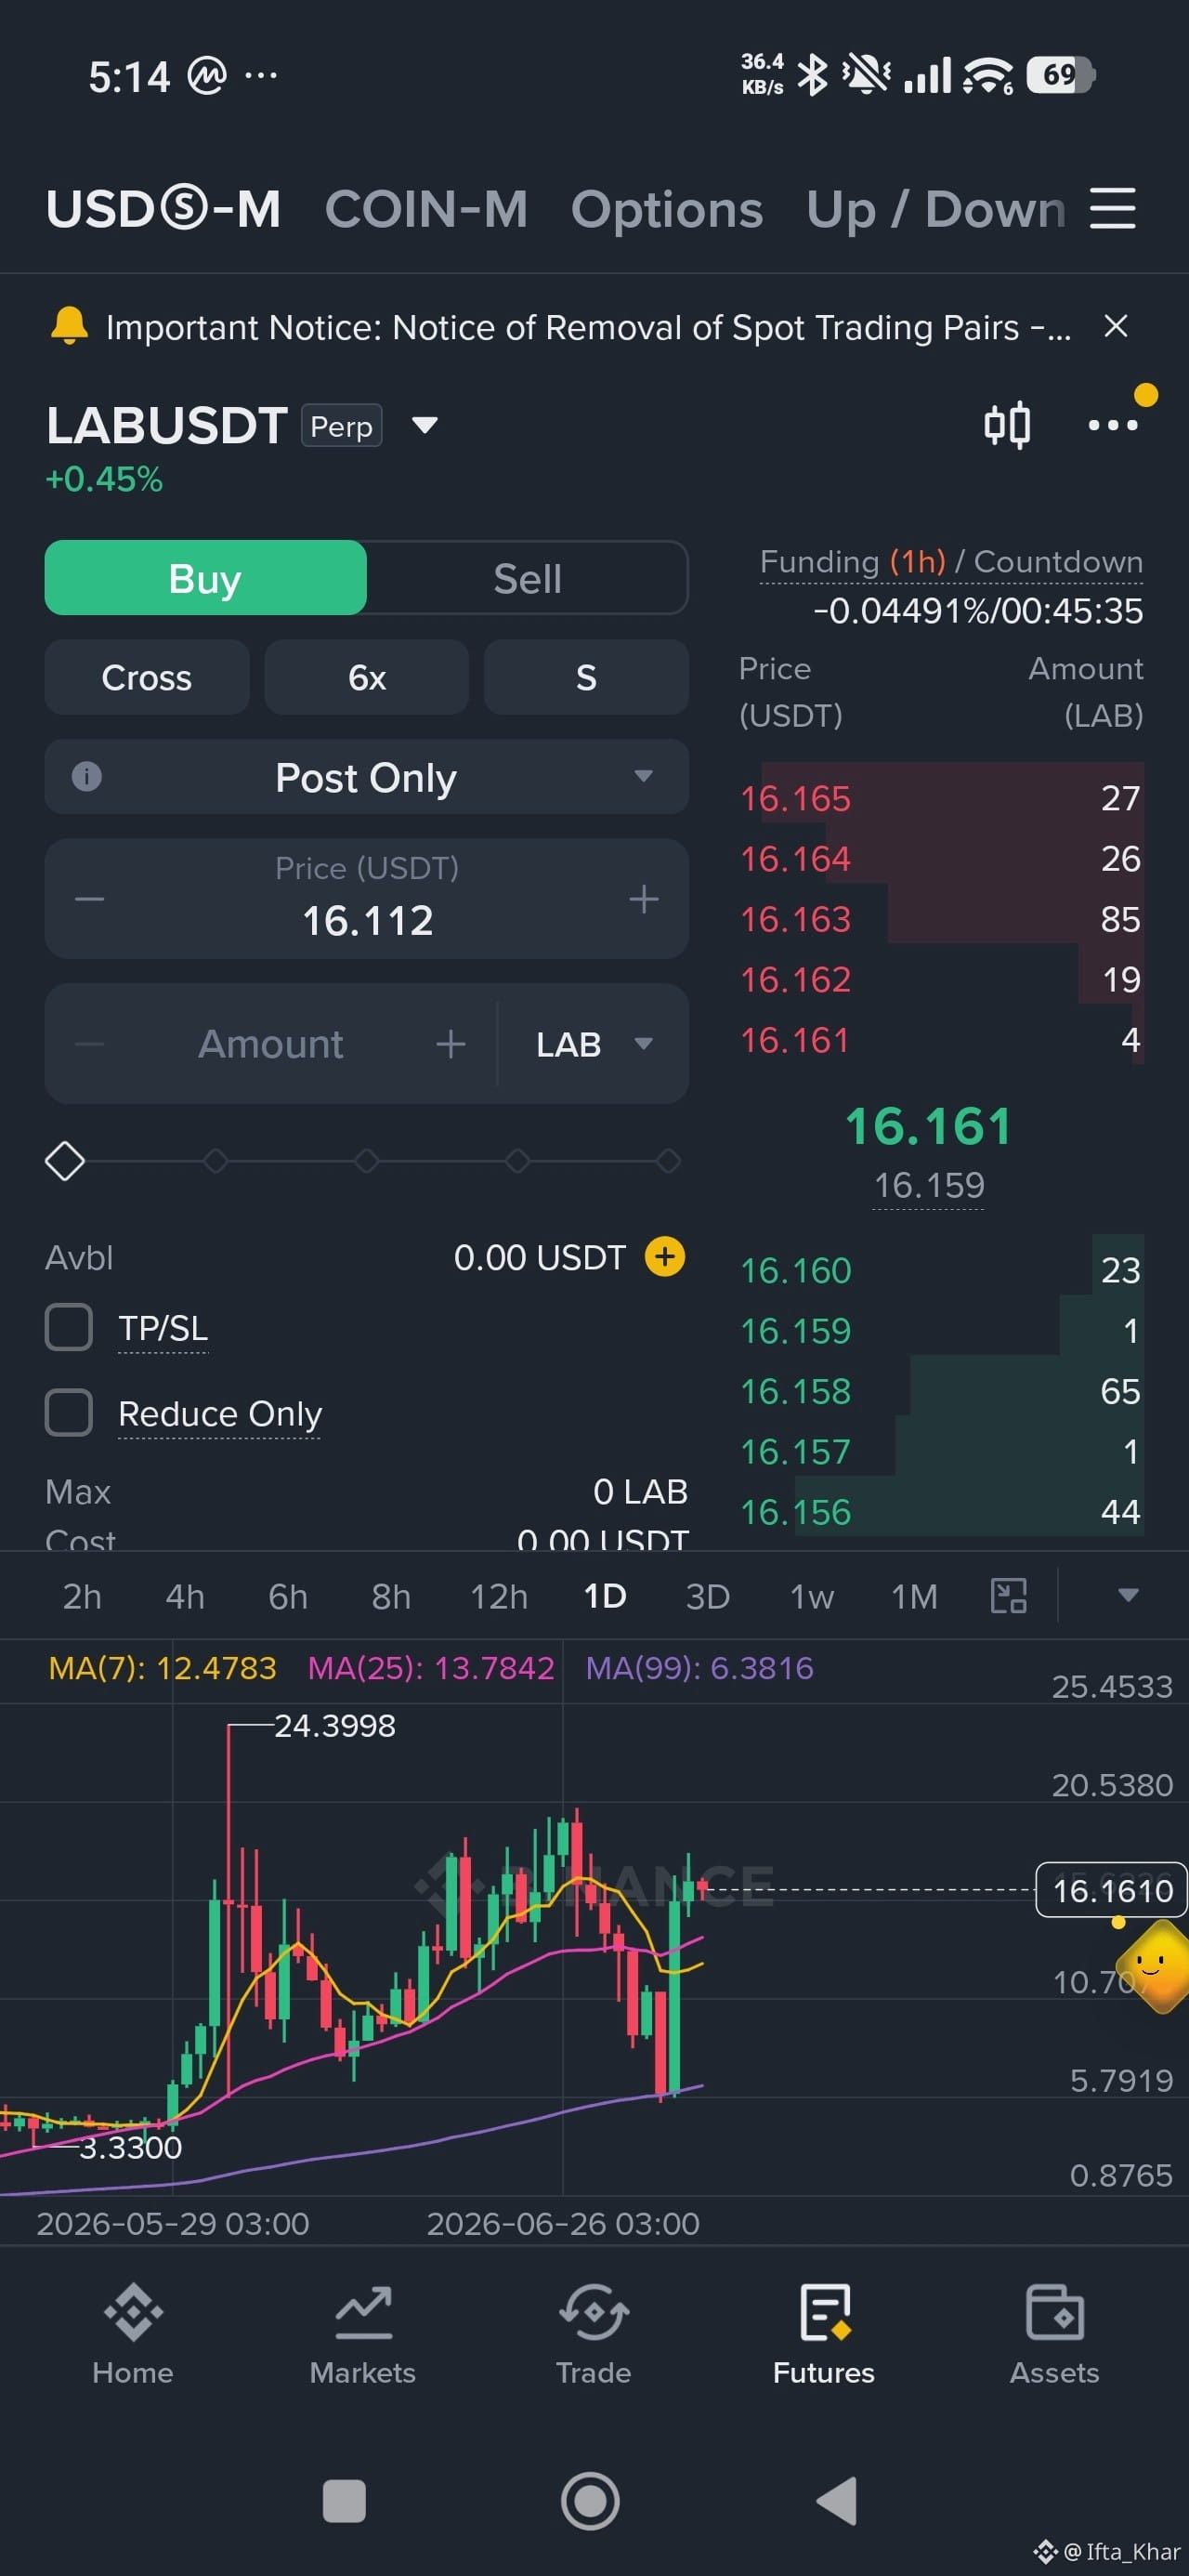Open the LAB amount unit dropdown
Image resolution: width=1189 pixels, height=2576 pixels.
tap(594, 1044)
